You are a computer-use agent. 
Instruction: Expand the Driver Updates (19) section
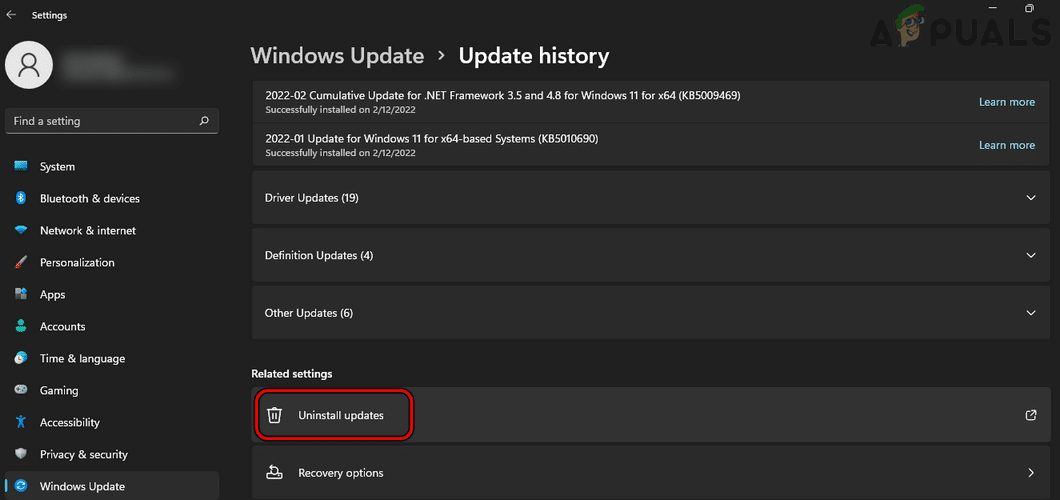(x=1031, y=198)
